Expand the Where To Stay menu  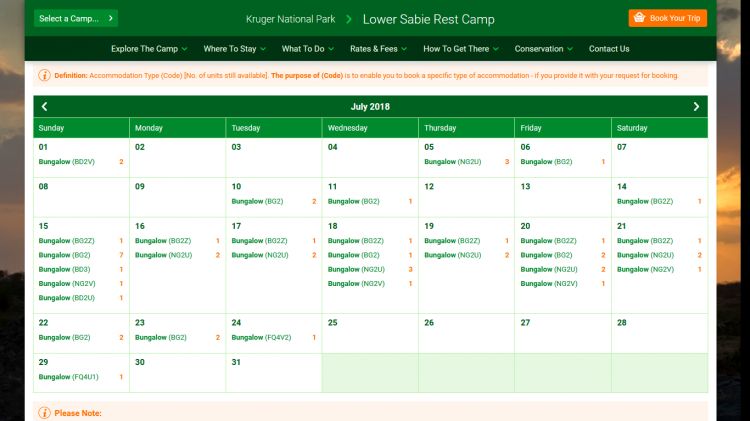tap(234, 49)
